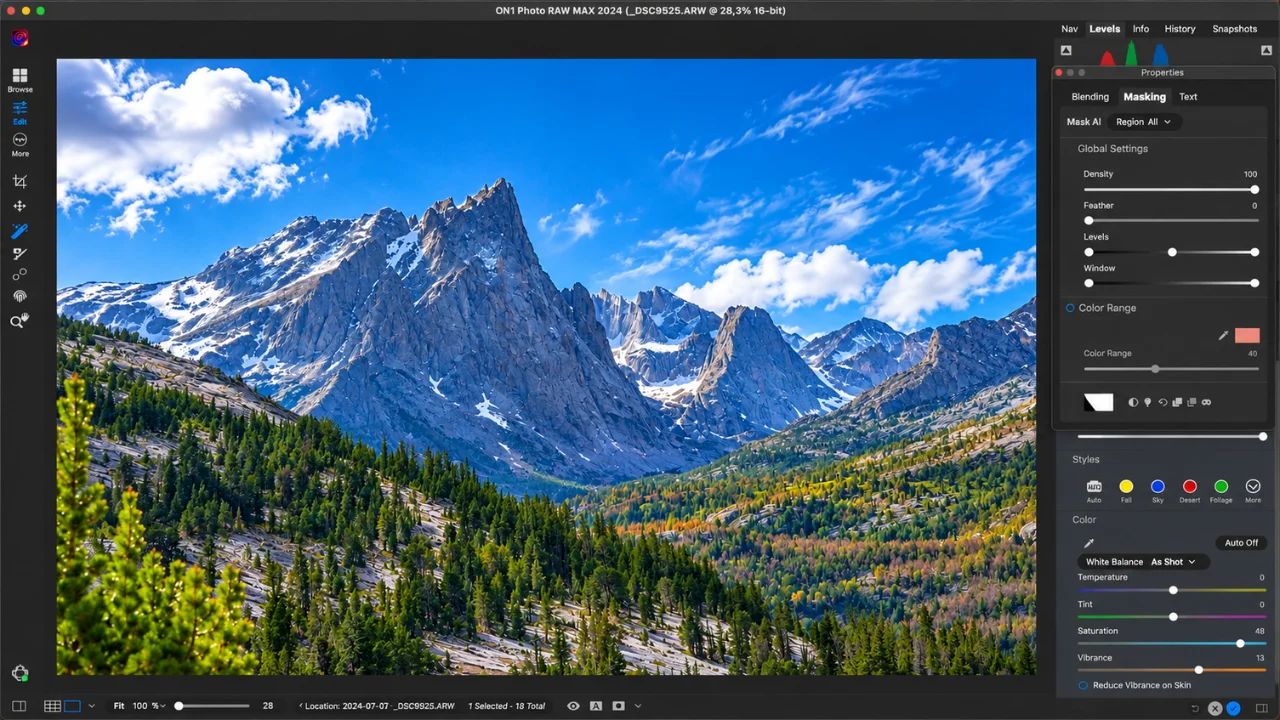Open the Region All dropdown
1280x720 pixels.
point(1144,122)
